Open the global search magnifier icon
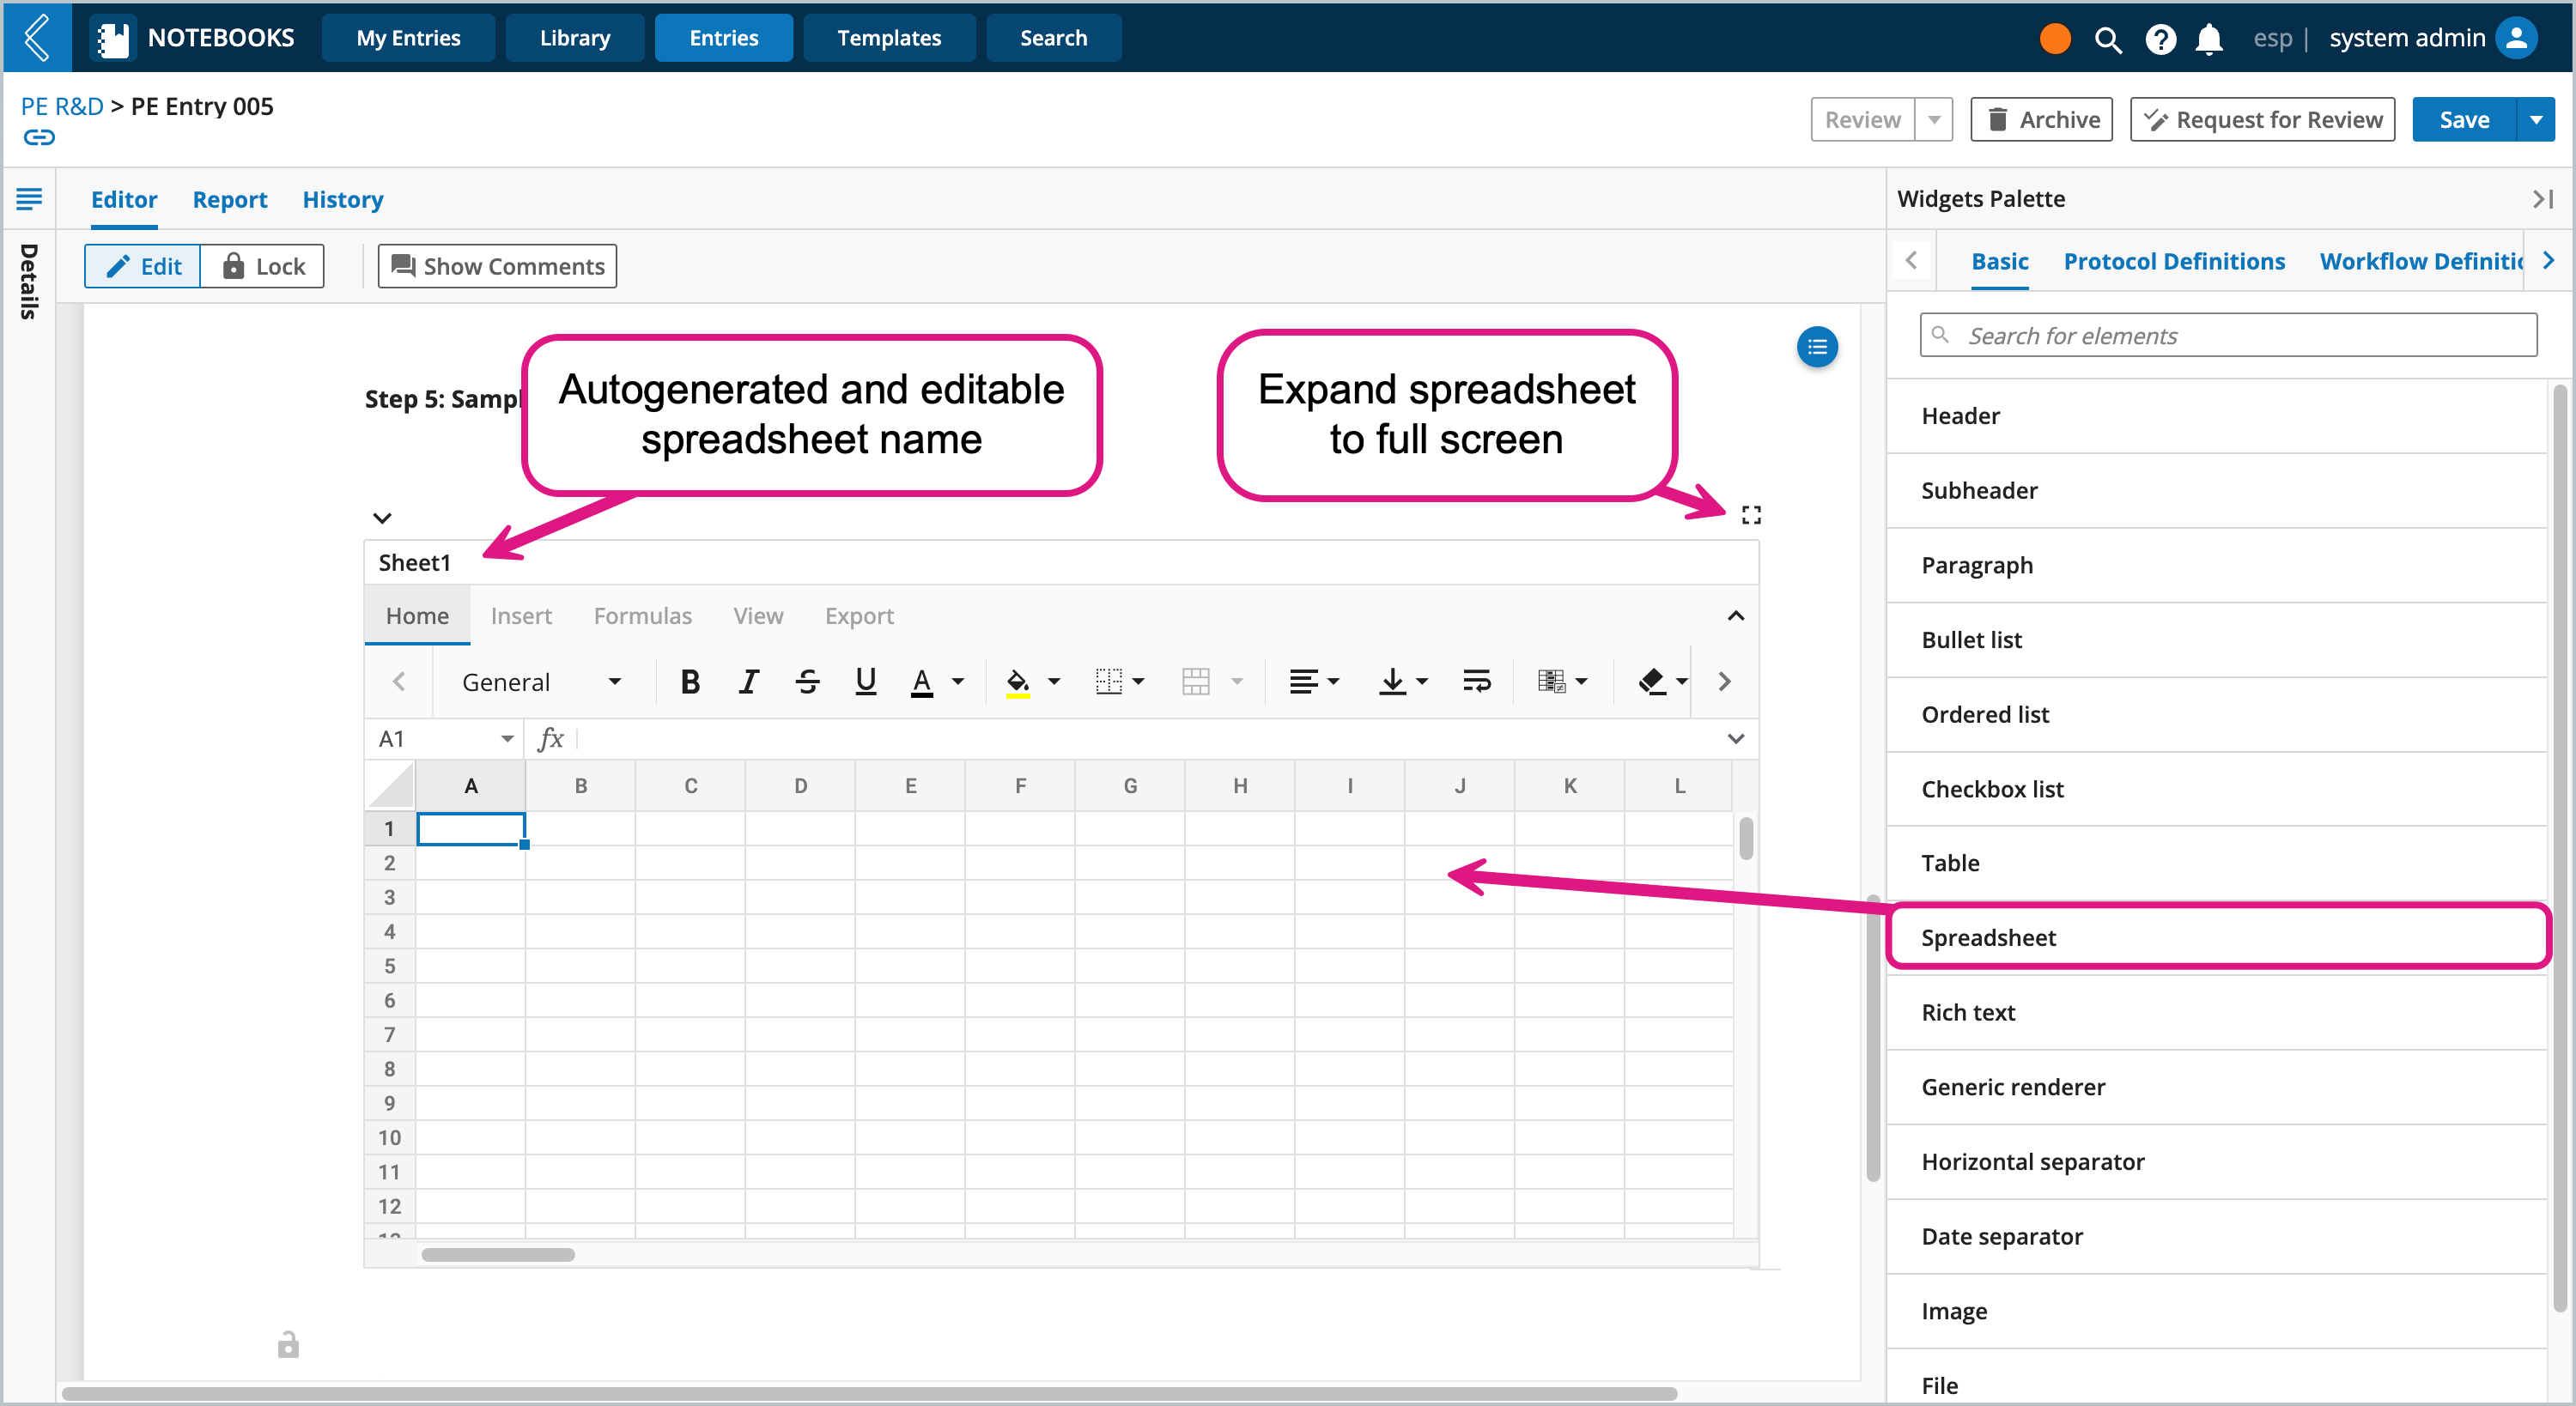Image resolution: width=2576 pixels, height=1406 pixels. (2107, 39)
